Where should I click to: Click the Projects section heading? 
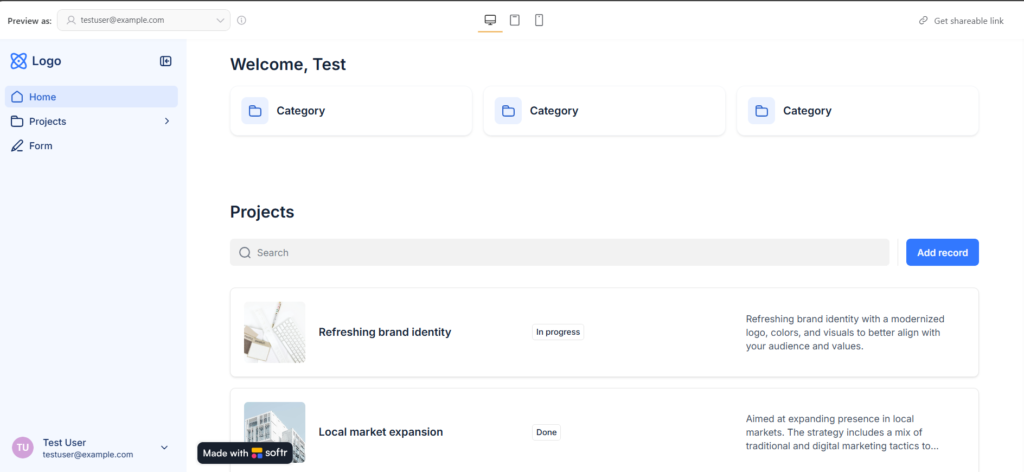pyautogui.click(x=262, y=212)
